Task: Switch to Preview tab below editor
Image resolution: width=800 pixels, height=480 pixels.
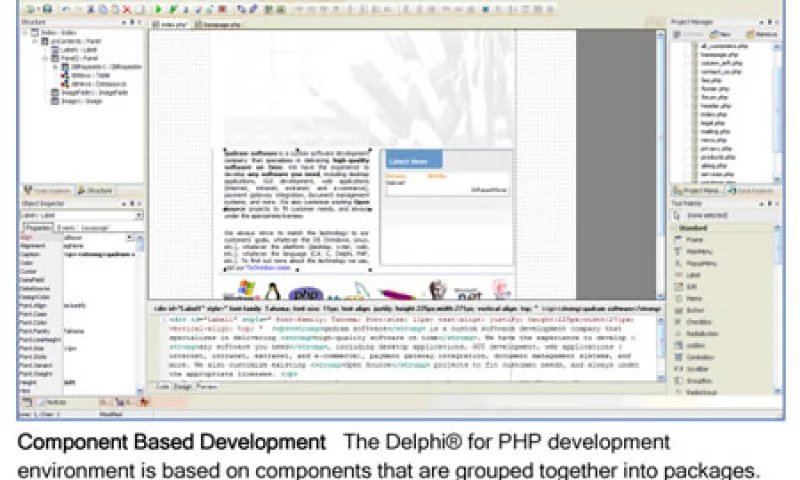Action: (207, 387)
